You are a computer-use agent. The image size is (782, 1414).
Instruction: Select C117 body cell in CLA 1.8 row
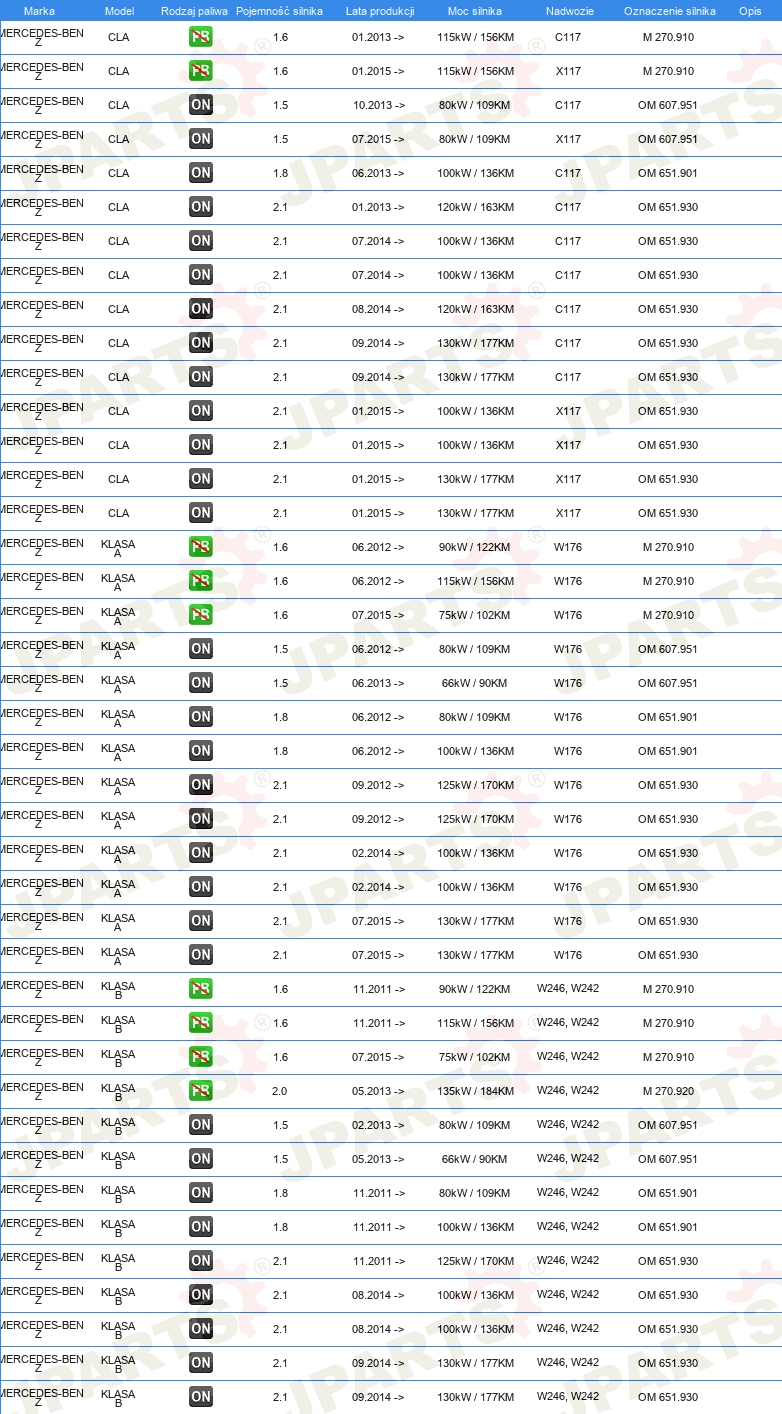568,173
